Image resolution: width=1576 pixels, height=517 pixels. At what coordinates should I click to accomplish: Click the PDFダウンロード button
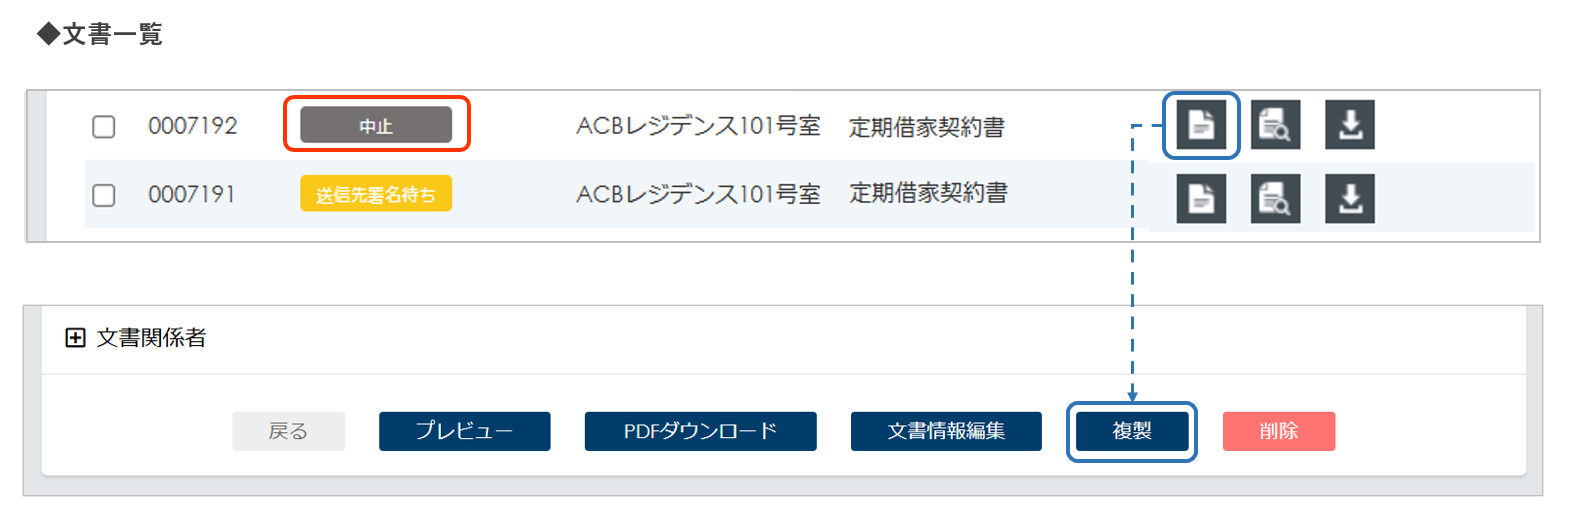[x=700, y=431]
